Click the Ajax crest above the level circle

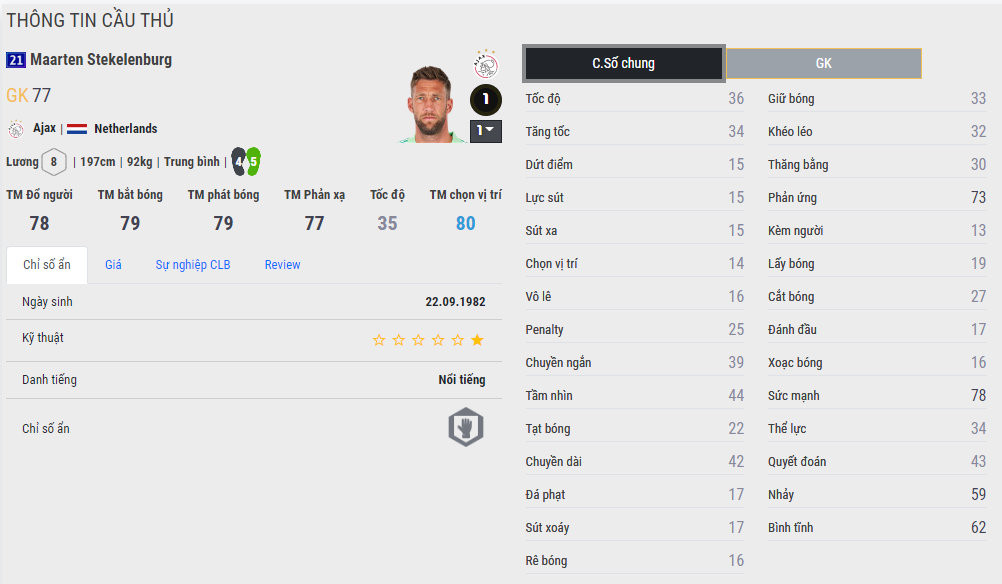(x=486, y=66)
